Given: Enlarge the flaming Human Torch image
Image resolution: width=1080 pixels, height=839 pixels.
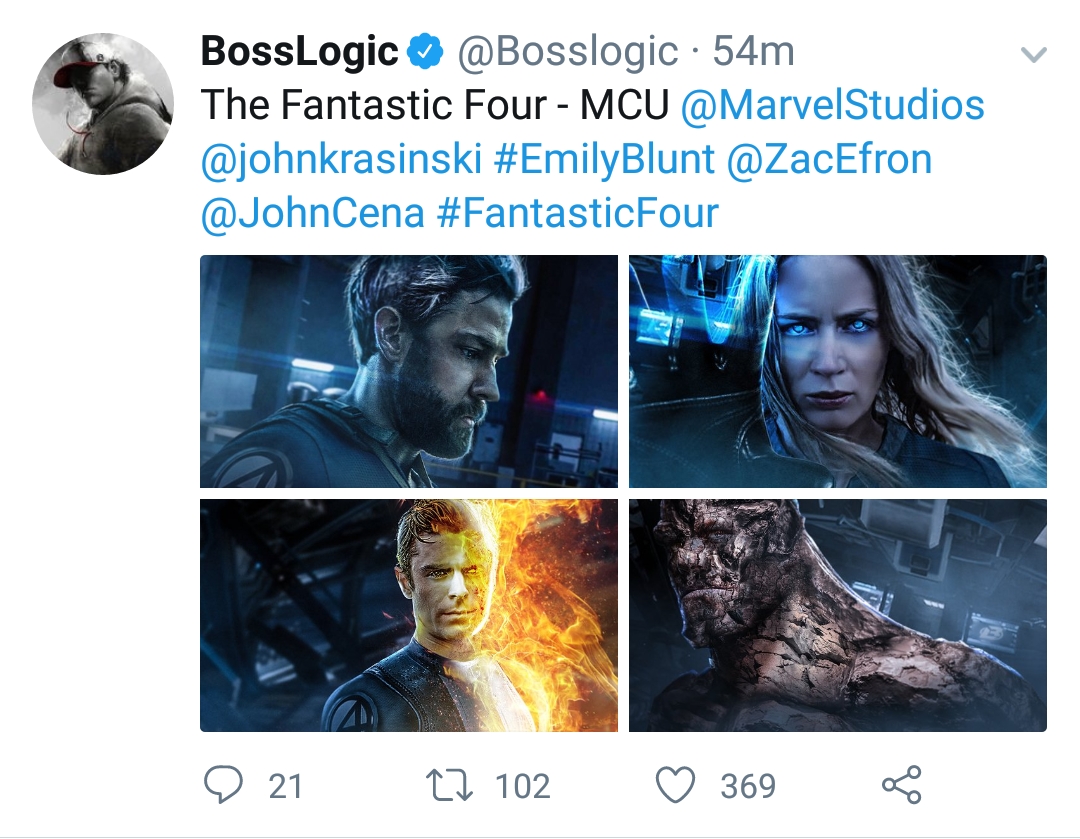Looking at the screenshot, I should click(x=409, y=615).
